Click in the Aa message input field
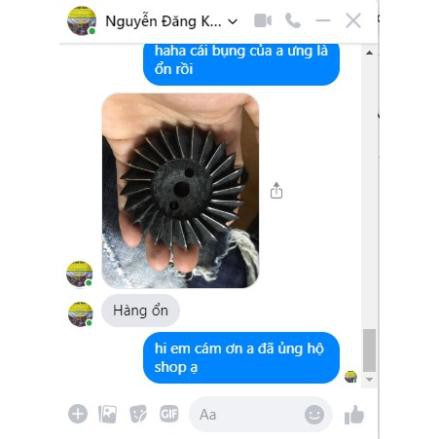439x439 pixels. [x=247, y=414]
